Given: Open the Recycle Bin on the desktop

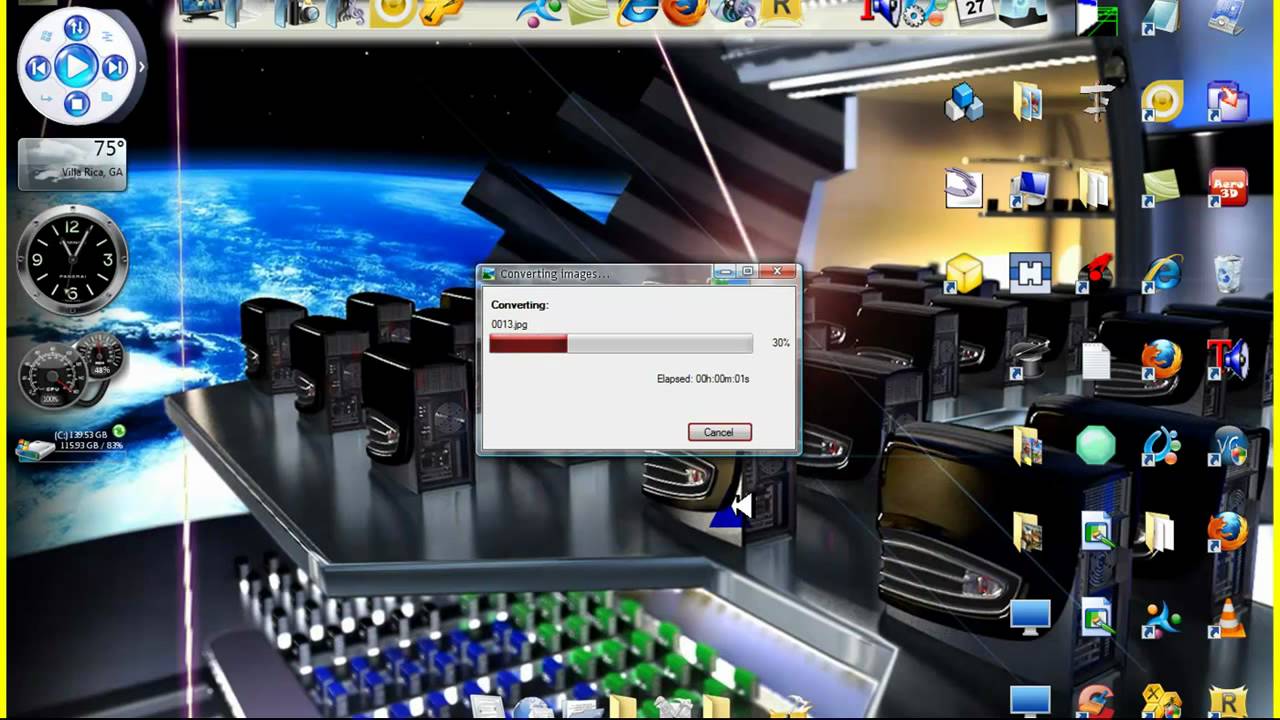Looking at the screenshot, I should tap(1227, 273).
